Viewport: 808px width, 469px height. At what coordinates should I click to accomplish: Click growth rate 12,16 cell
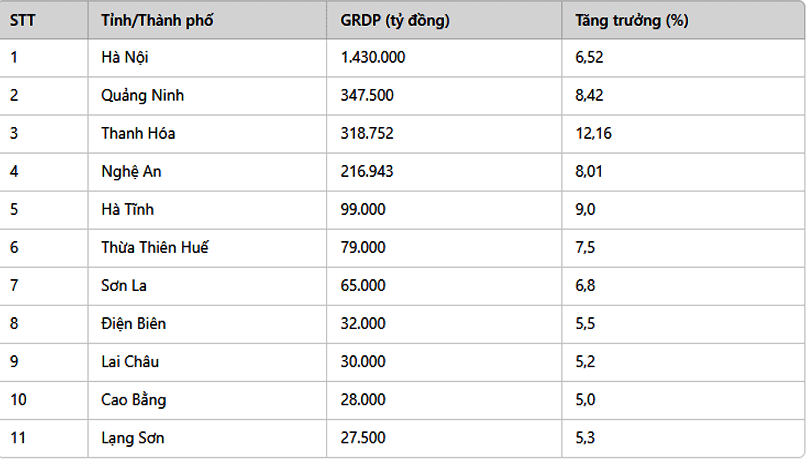click(683, 134)
